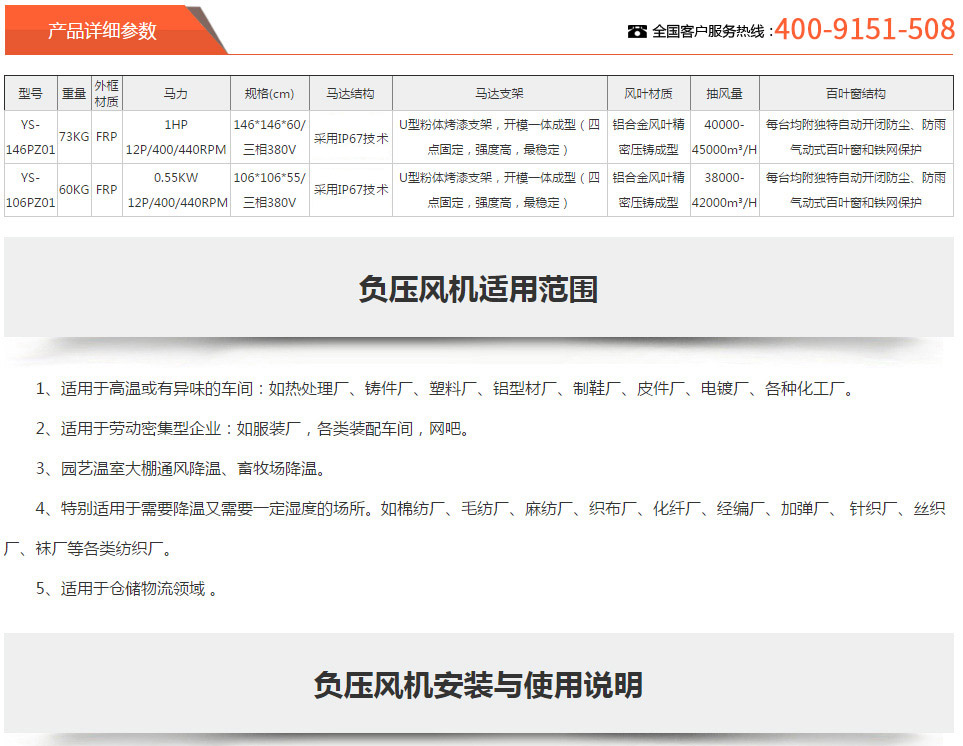963x746 pixels.
Task: Click the 0.55KW 12P/400/440RPM power cell
Action: point(176,190)
